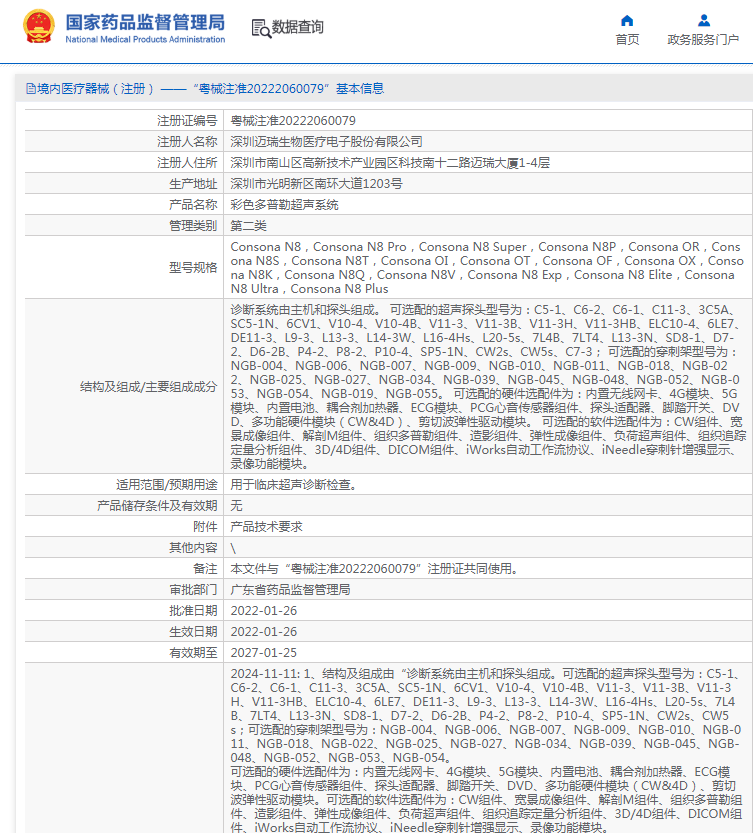Screen dimensions: 753x833
Task: Click the 境内医疗器械(注册) 基本信息 heading
Action: tap(205, 89)
